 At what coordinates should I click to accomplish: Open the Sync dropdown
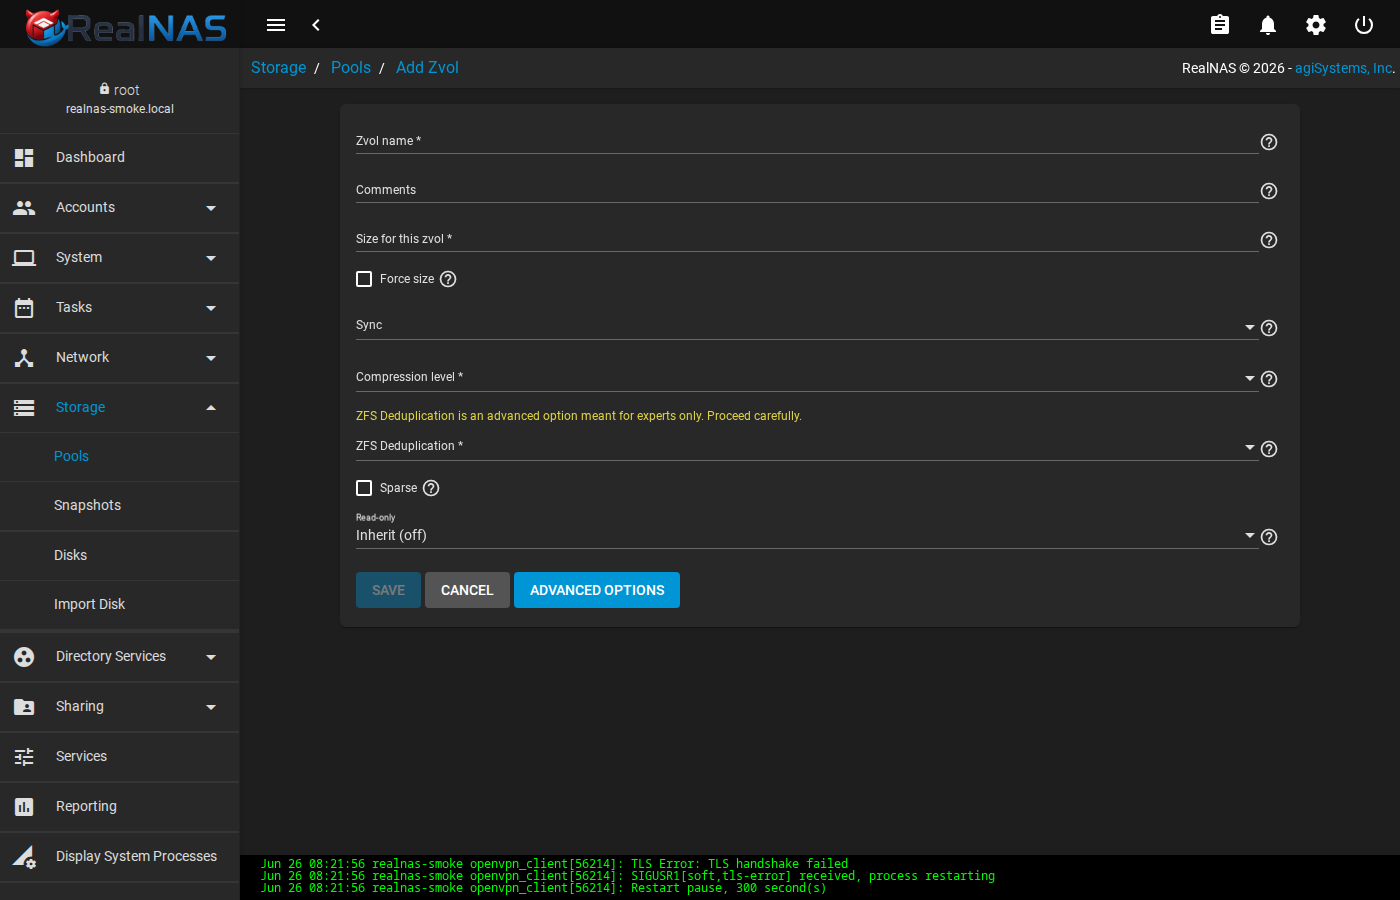[806, 327]
